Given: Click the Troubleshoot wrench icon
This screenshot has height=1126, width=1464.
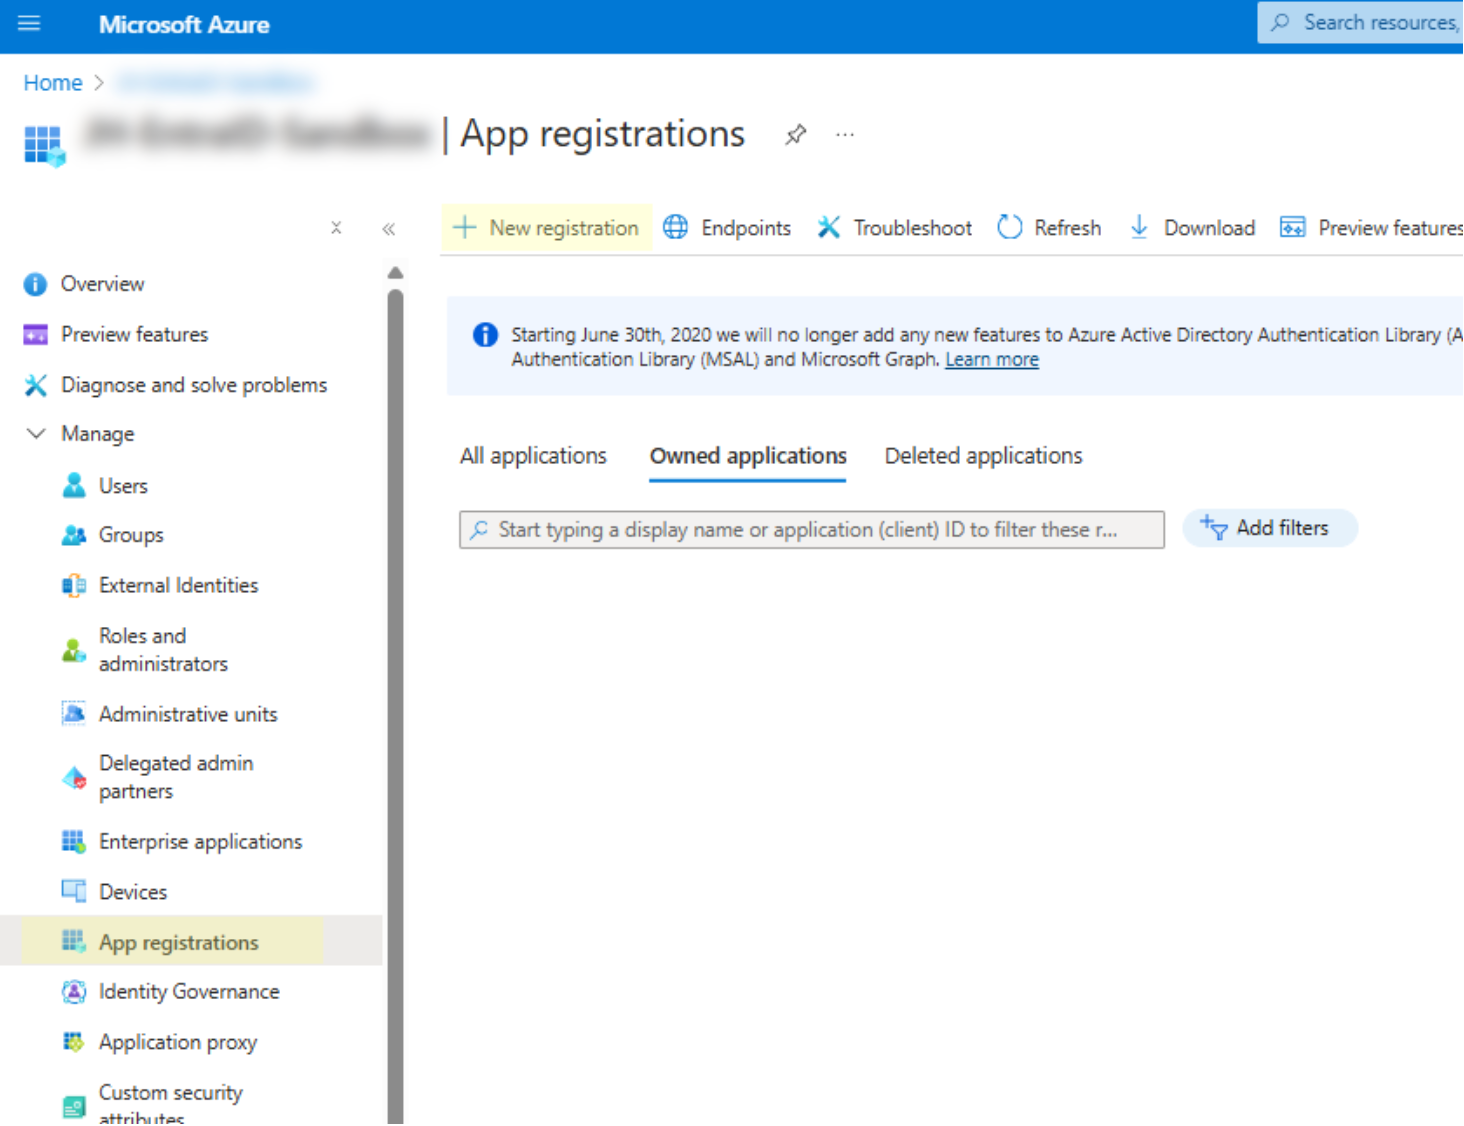Looking at the screenshot, I should [x=828, y=227].
